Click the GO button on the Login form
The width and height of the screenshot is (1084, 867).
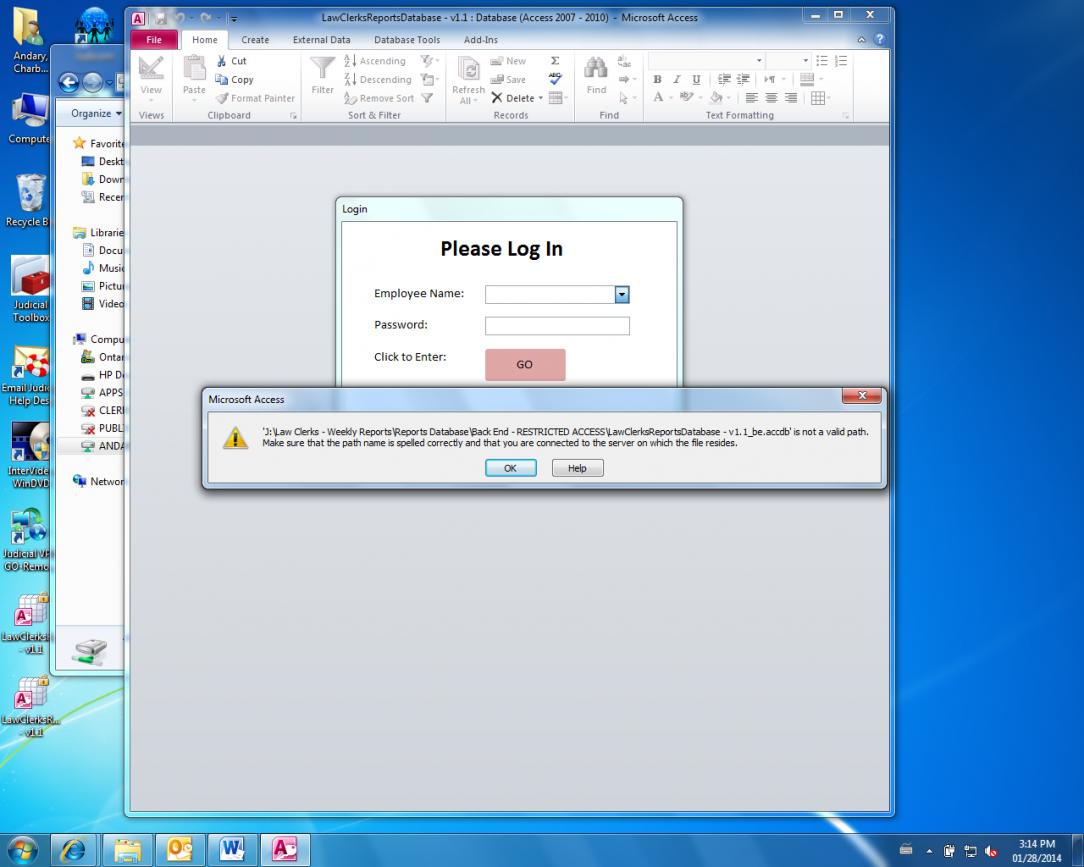click(525, 364)
